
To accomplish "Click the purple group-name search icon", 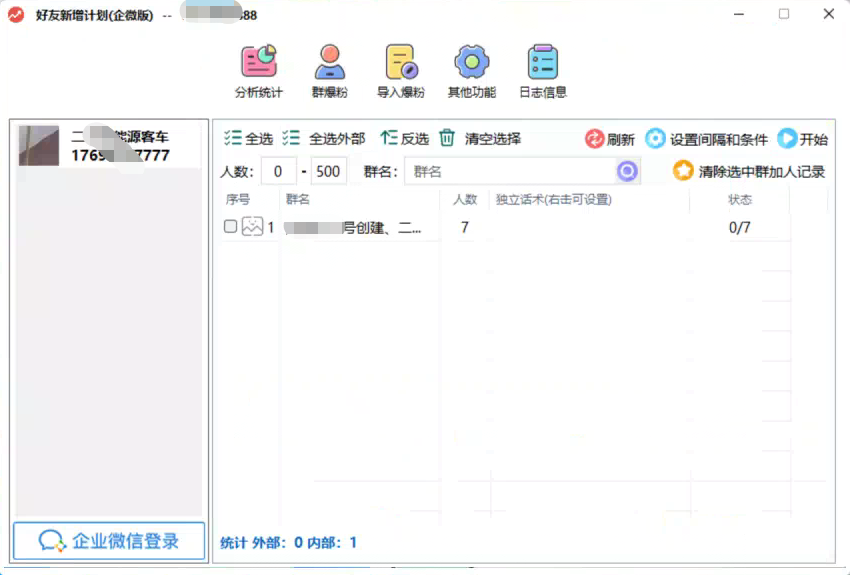I will 627,171.
